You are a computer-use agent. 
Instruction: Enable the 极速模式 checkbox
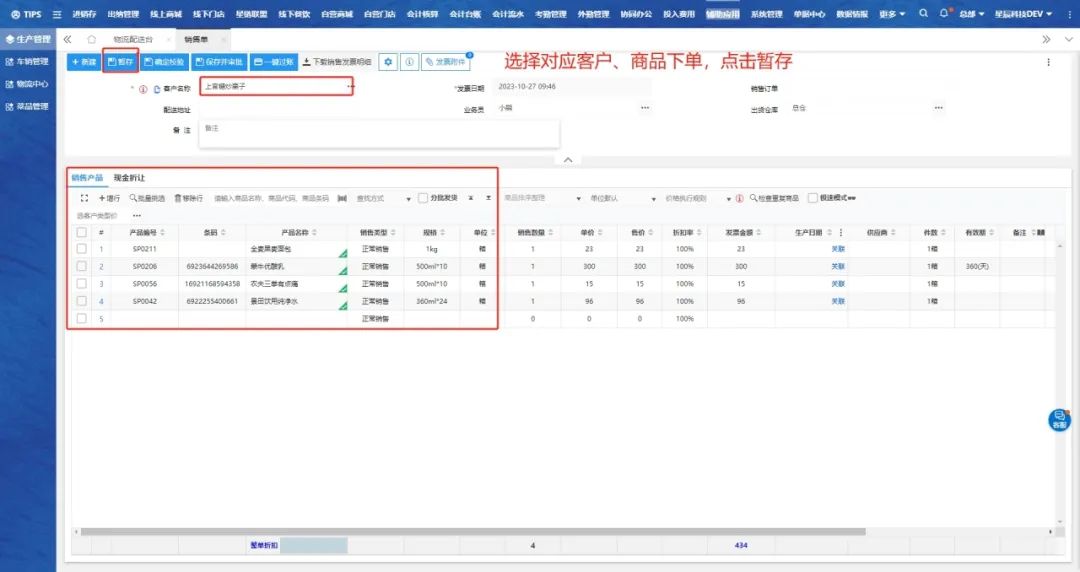[x=812, y=198]
